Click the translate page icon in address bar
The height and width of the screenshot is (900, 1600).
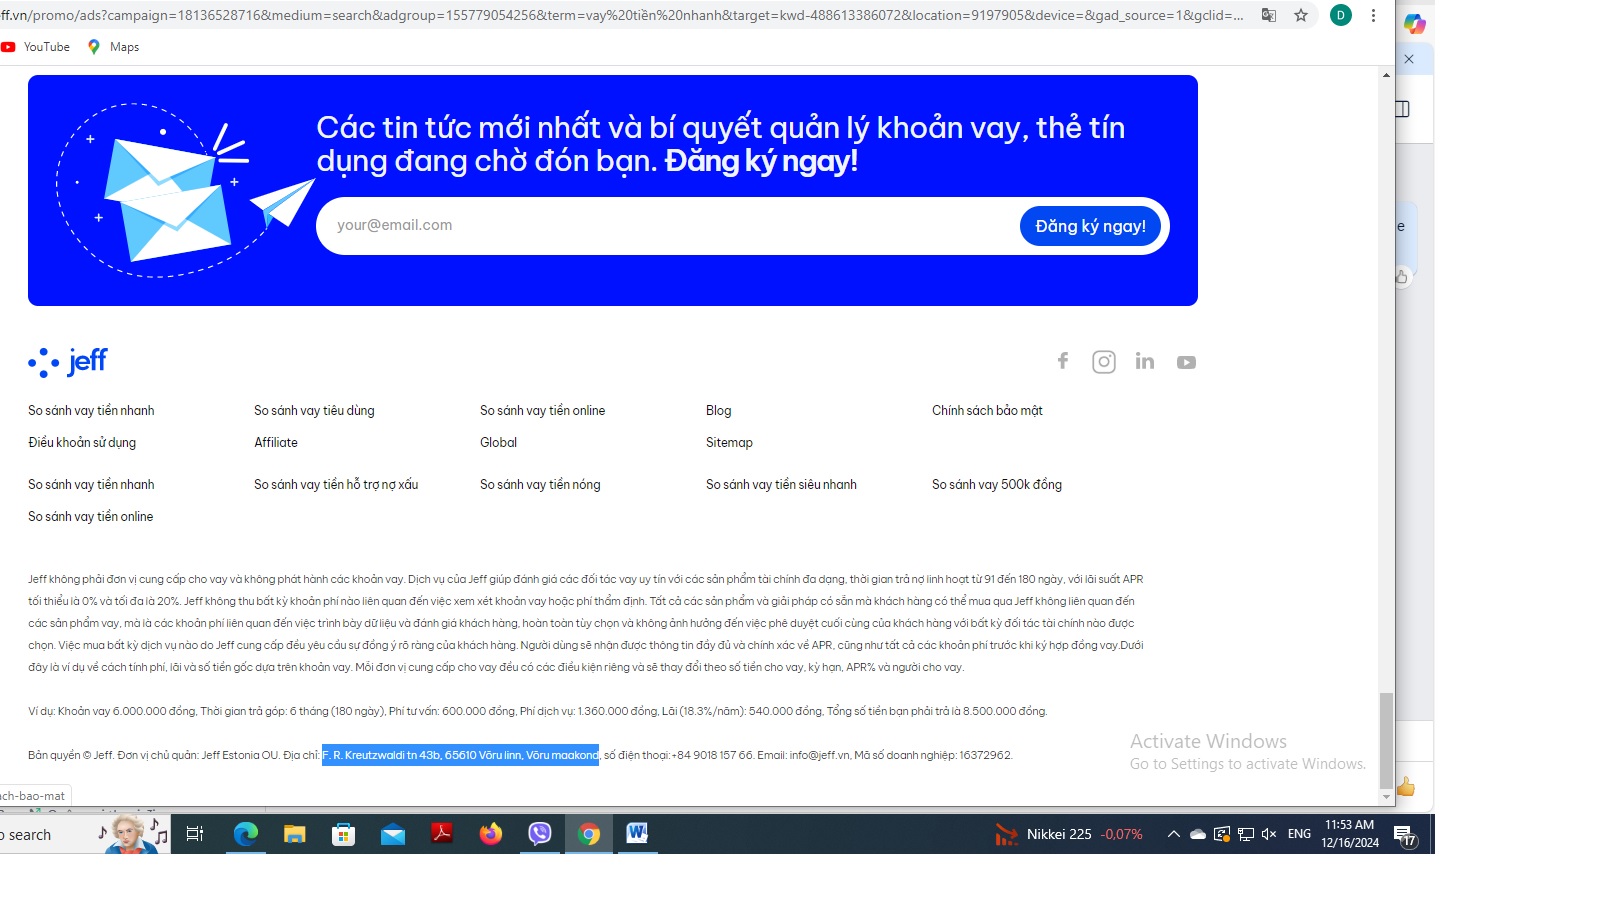[1269, 15]
